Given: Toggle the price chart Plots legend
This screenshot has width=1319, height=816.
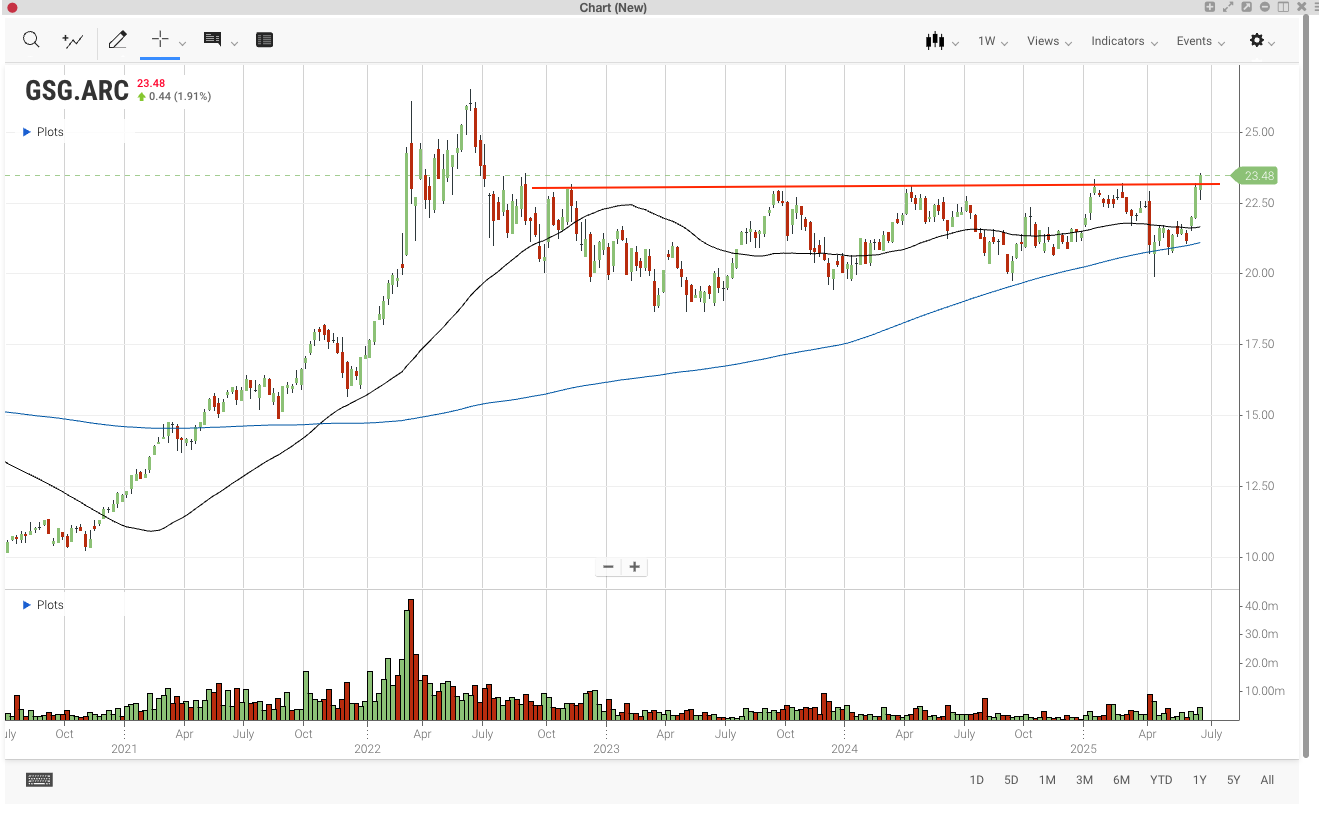Looking at the screenshot, I should (43, 132).
